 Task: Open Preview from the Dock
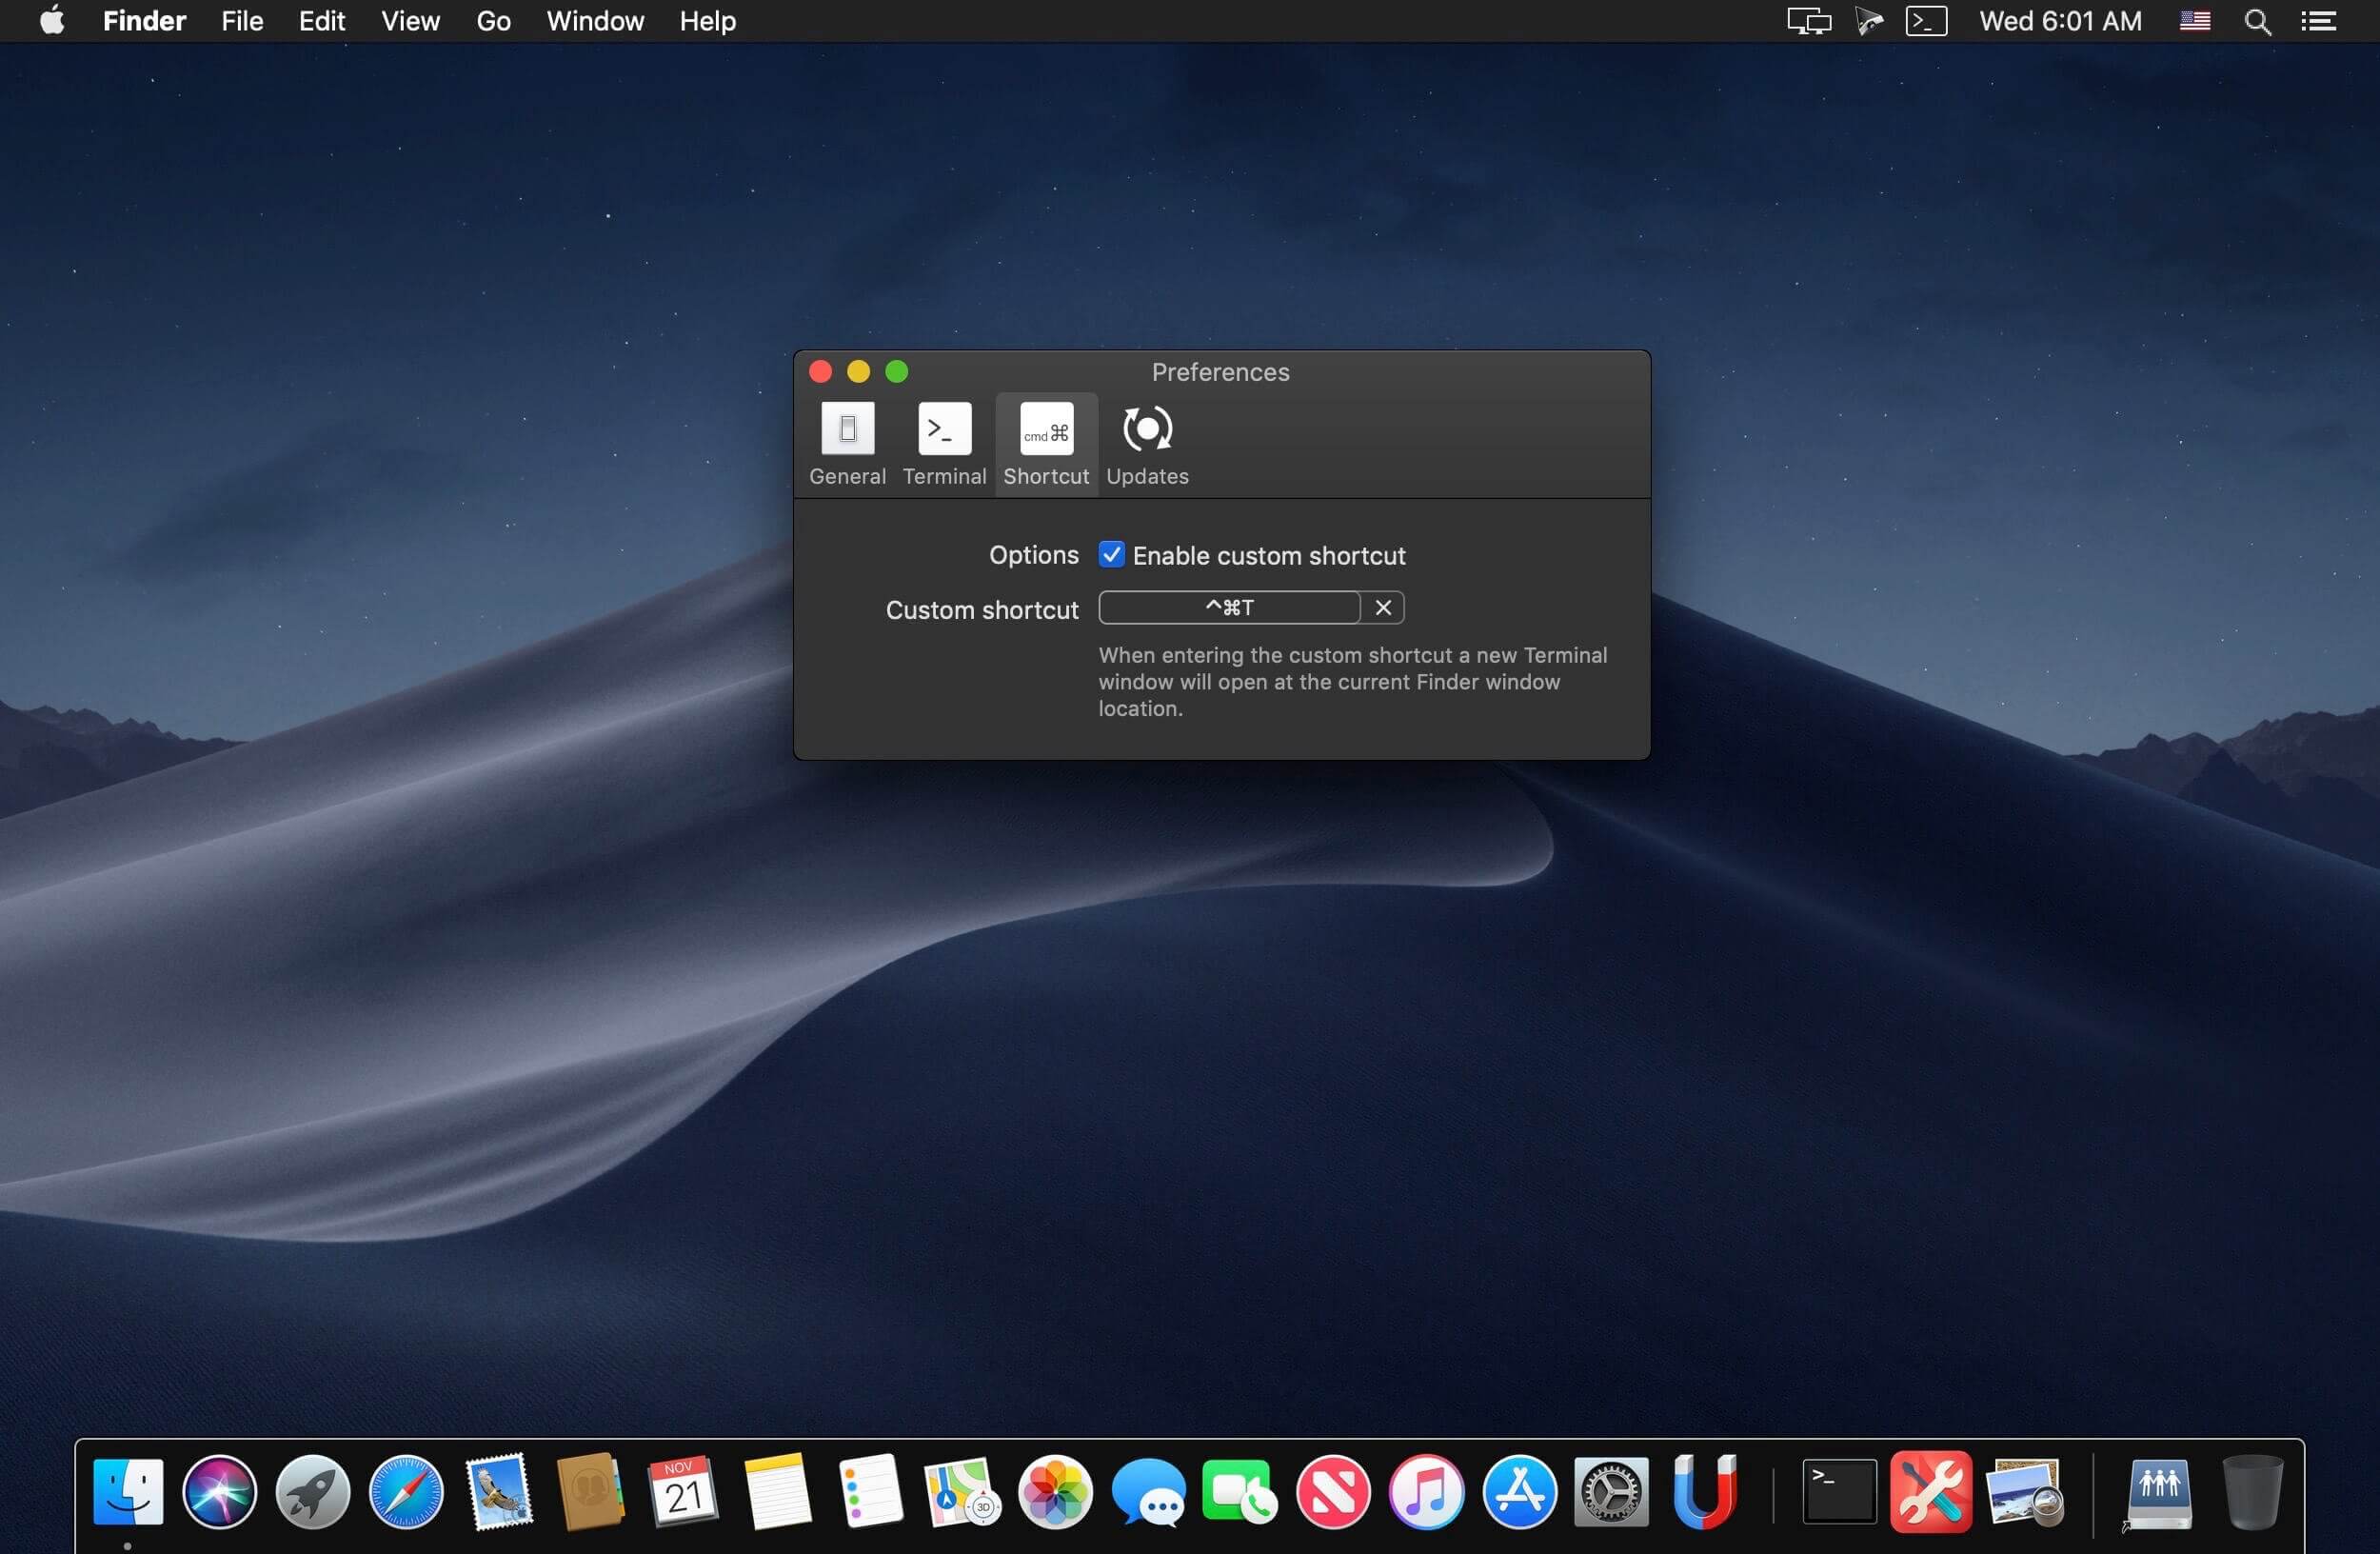pos(2025,1490)
